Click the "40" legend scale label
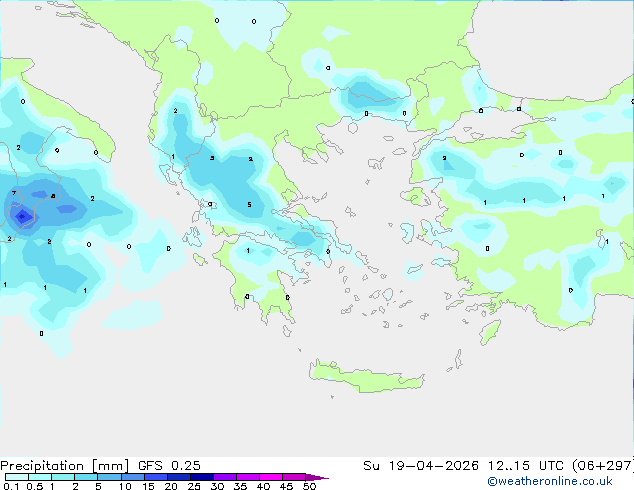 (263, 486)
